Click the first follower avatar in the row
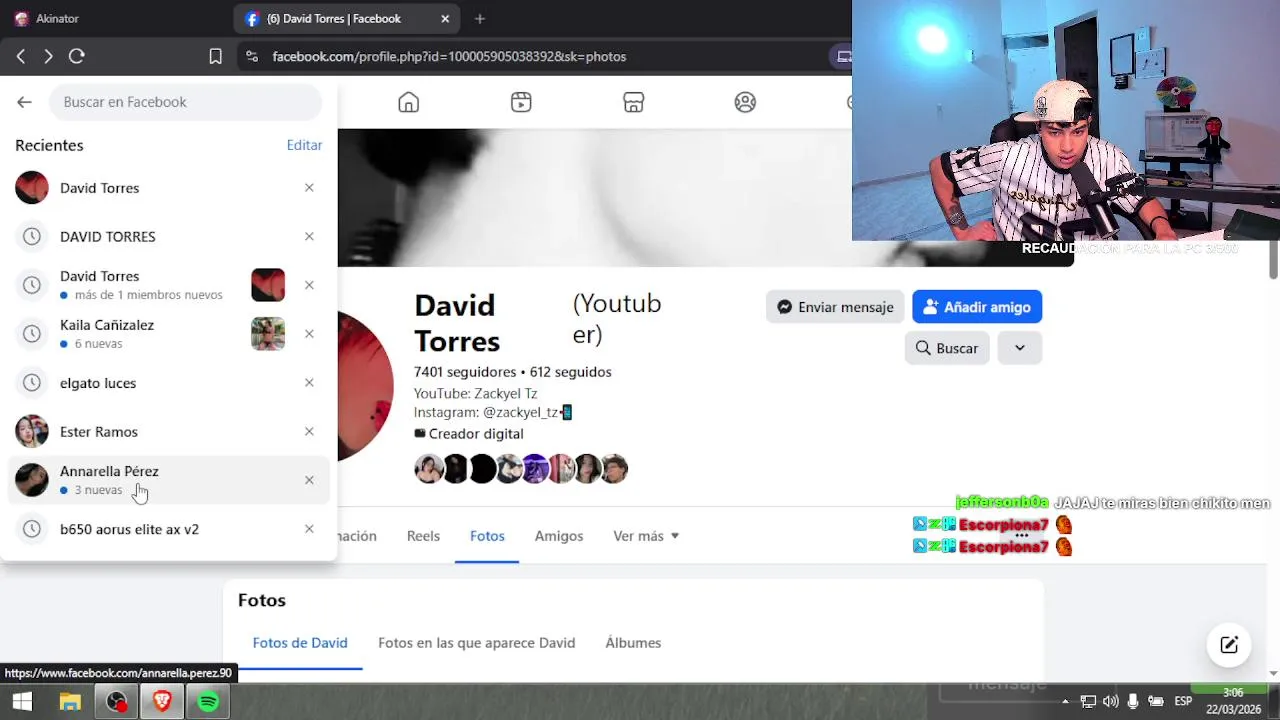 tap(429, 469)
